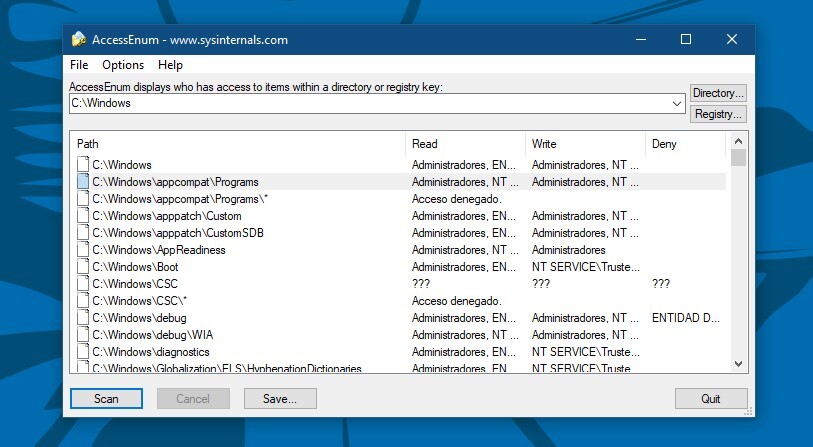The width and height of the screenshot is (813, 447).
Task: Click file icon of C:\Windows\CSC row
Action: pyautogui.click(x=83, y=284)
